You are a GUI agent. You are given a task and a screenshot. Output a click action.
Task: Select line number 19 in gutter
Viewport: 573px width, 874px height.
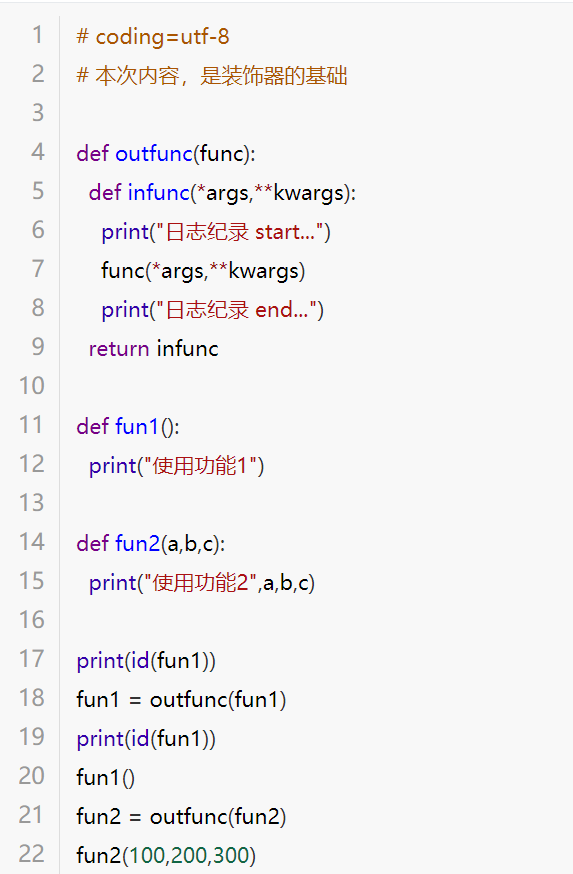tap(32, 737)
